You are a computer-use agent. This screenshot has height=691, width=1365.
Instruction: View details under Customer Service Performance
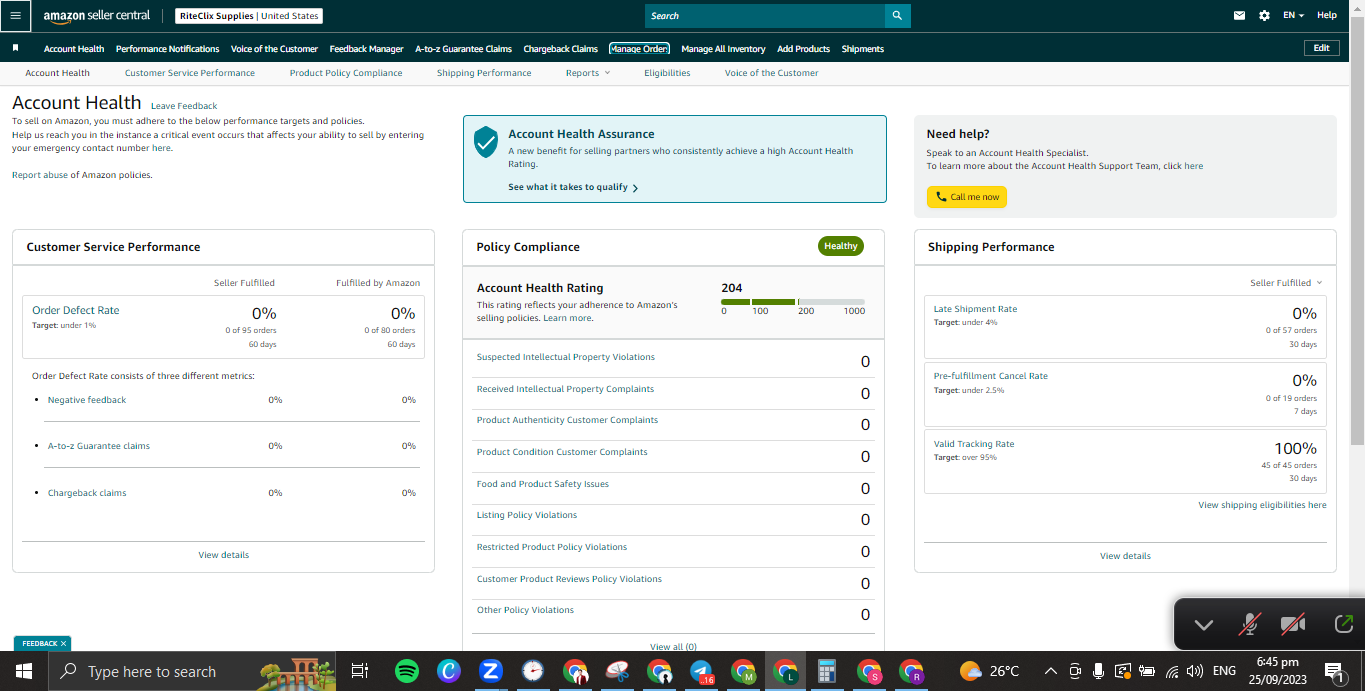click(x=223, y=555)
